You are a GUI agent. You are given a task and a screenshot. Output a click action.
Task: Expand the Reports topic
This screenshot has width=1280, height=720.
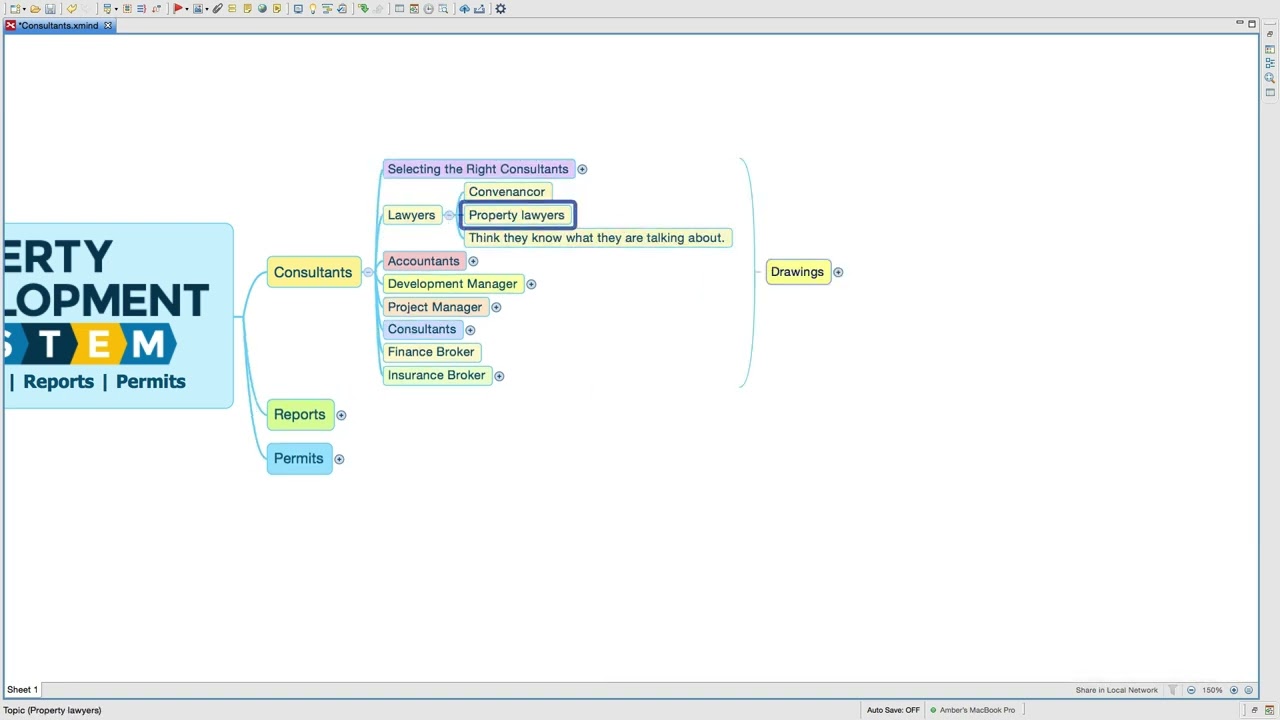pos(341,415)
